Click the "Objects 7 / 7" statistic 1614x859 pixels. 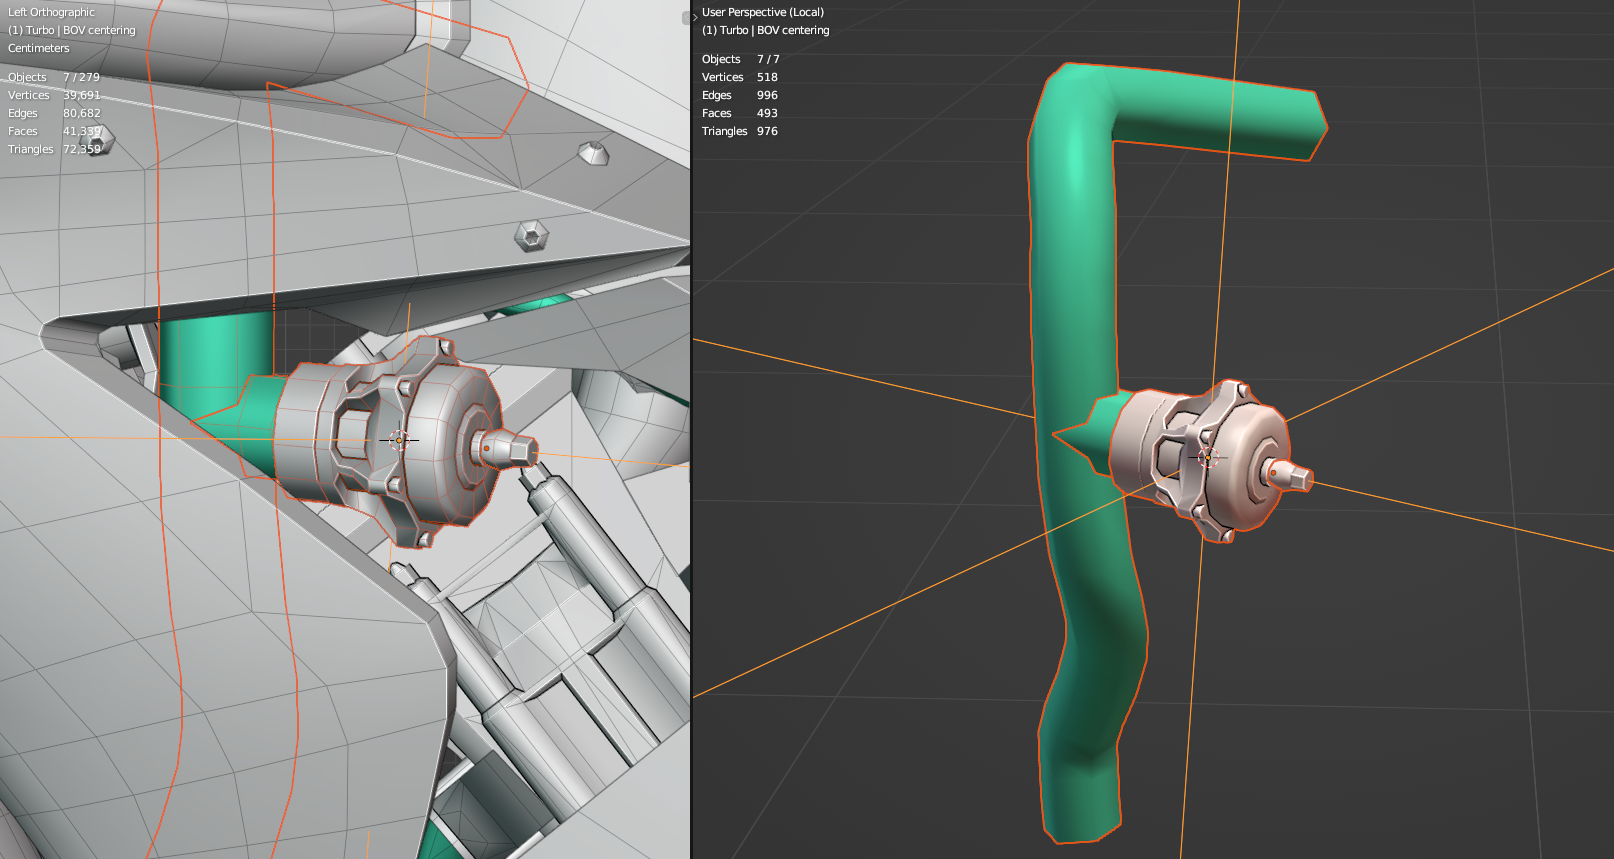741,59
